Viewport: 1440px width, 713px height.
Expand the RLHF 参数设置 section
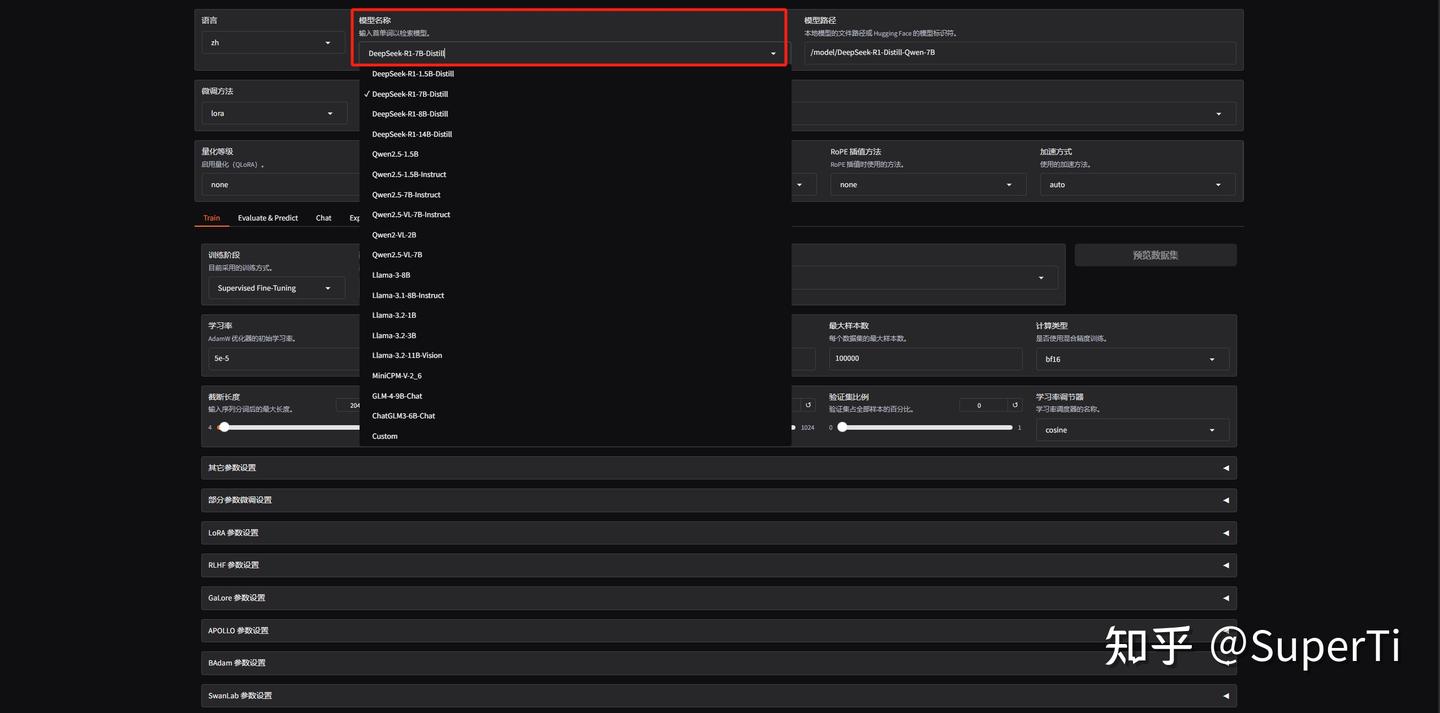[x=719, y=565]
